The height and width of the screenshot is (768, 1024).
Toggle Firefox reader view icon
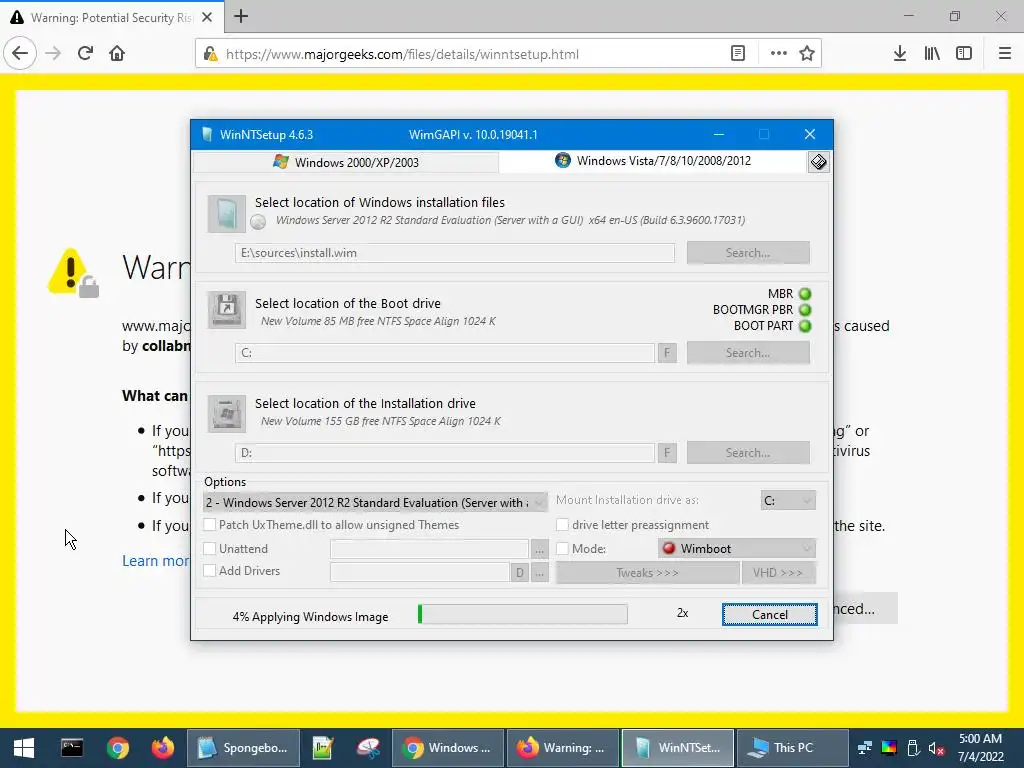(x=738, y=53)
